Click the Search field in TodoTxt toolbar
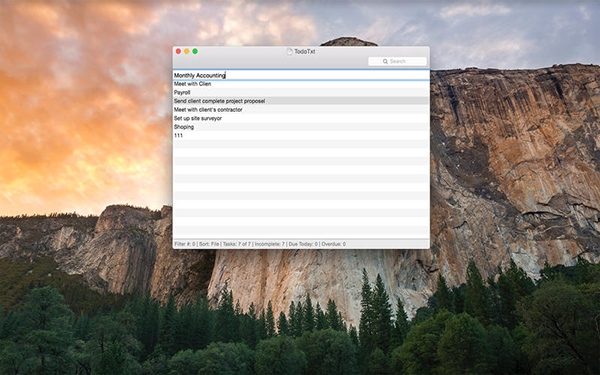 (397, 61)
